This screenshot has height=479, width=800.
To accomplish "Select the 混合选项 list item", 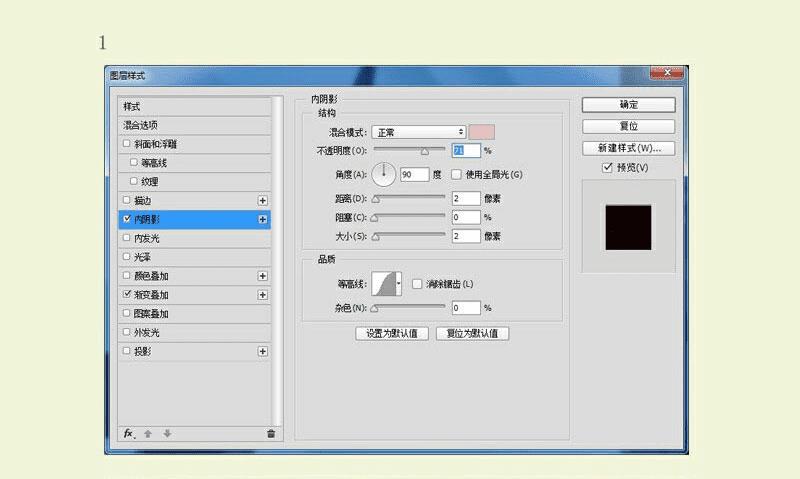I will (194, 125).
